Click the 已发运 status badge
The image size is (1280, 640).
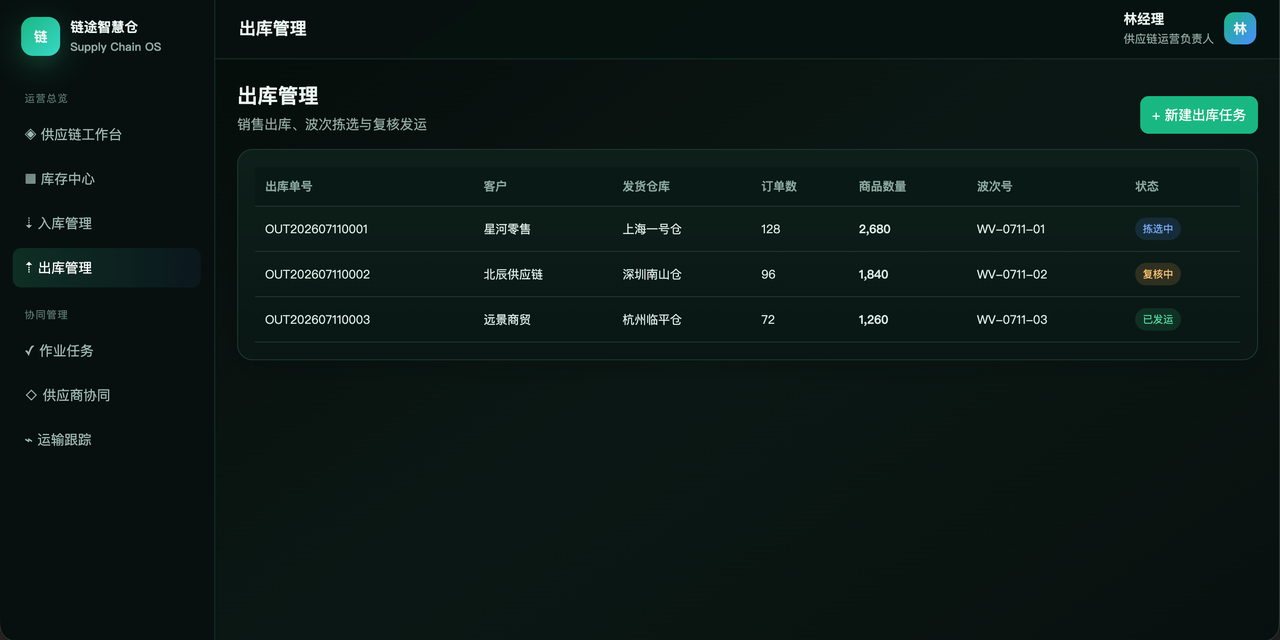(x=1157, y=320)
